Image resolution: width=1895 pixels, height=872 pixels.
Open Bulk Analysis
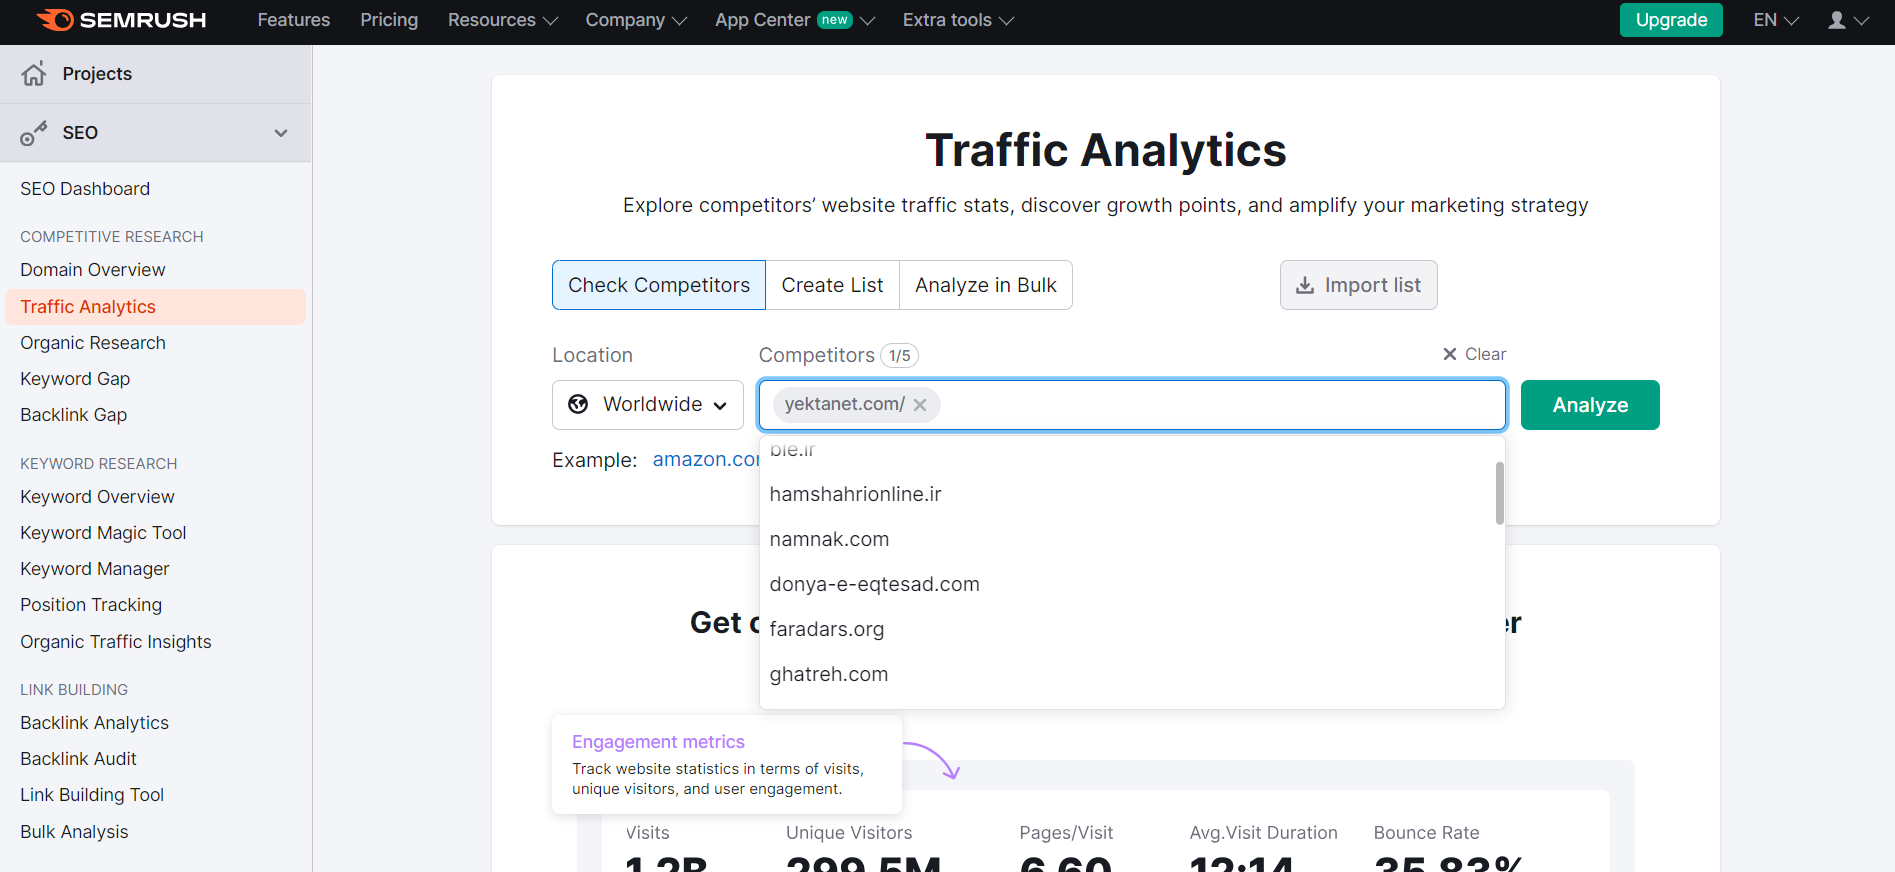[x=74, y=832]
